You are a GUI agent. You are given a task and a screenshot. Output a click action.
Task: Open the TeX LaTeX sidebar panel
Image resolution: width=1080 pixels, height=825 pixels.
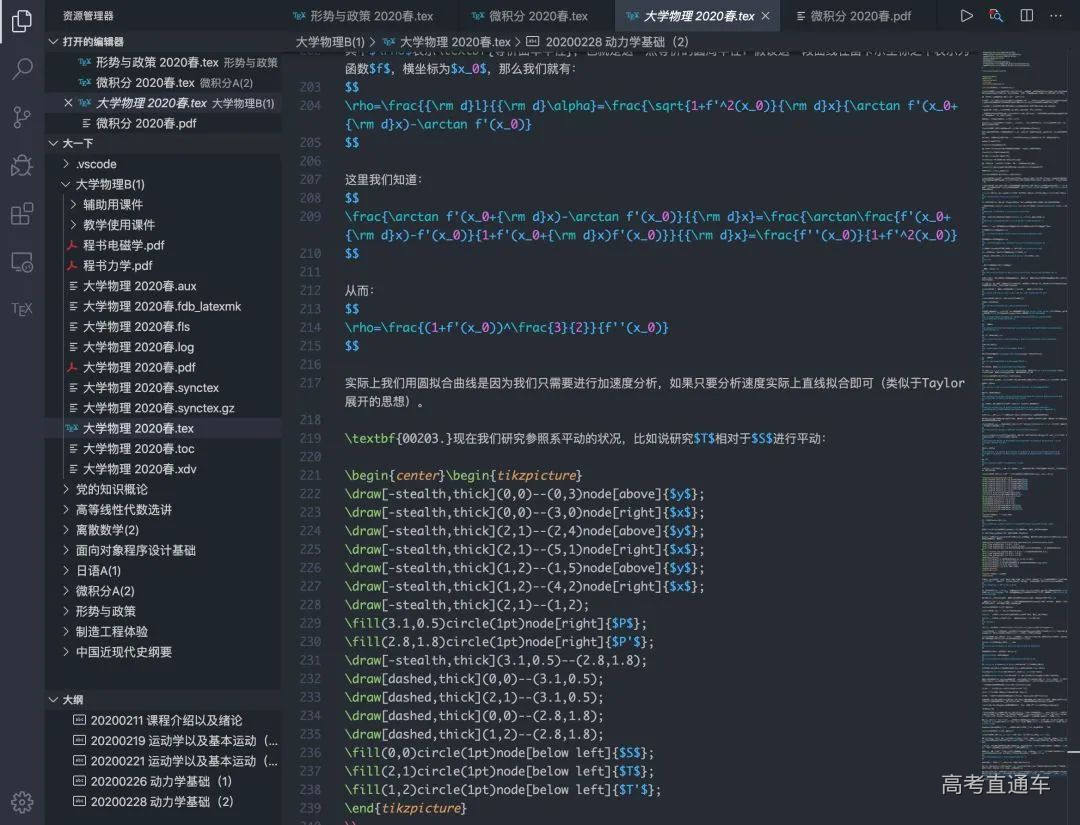pos(22,309)
